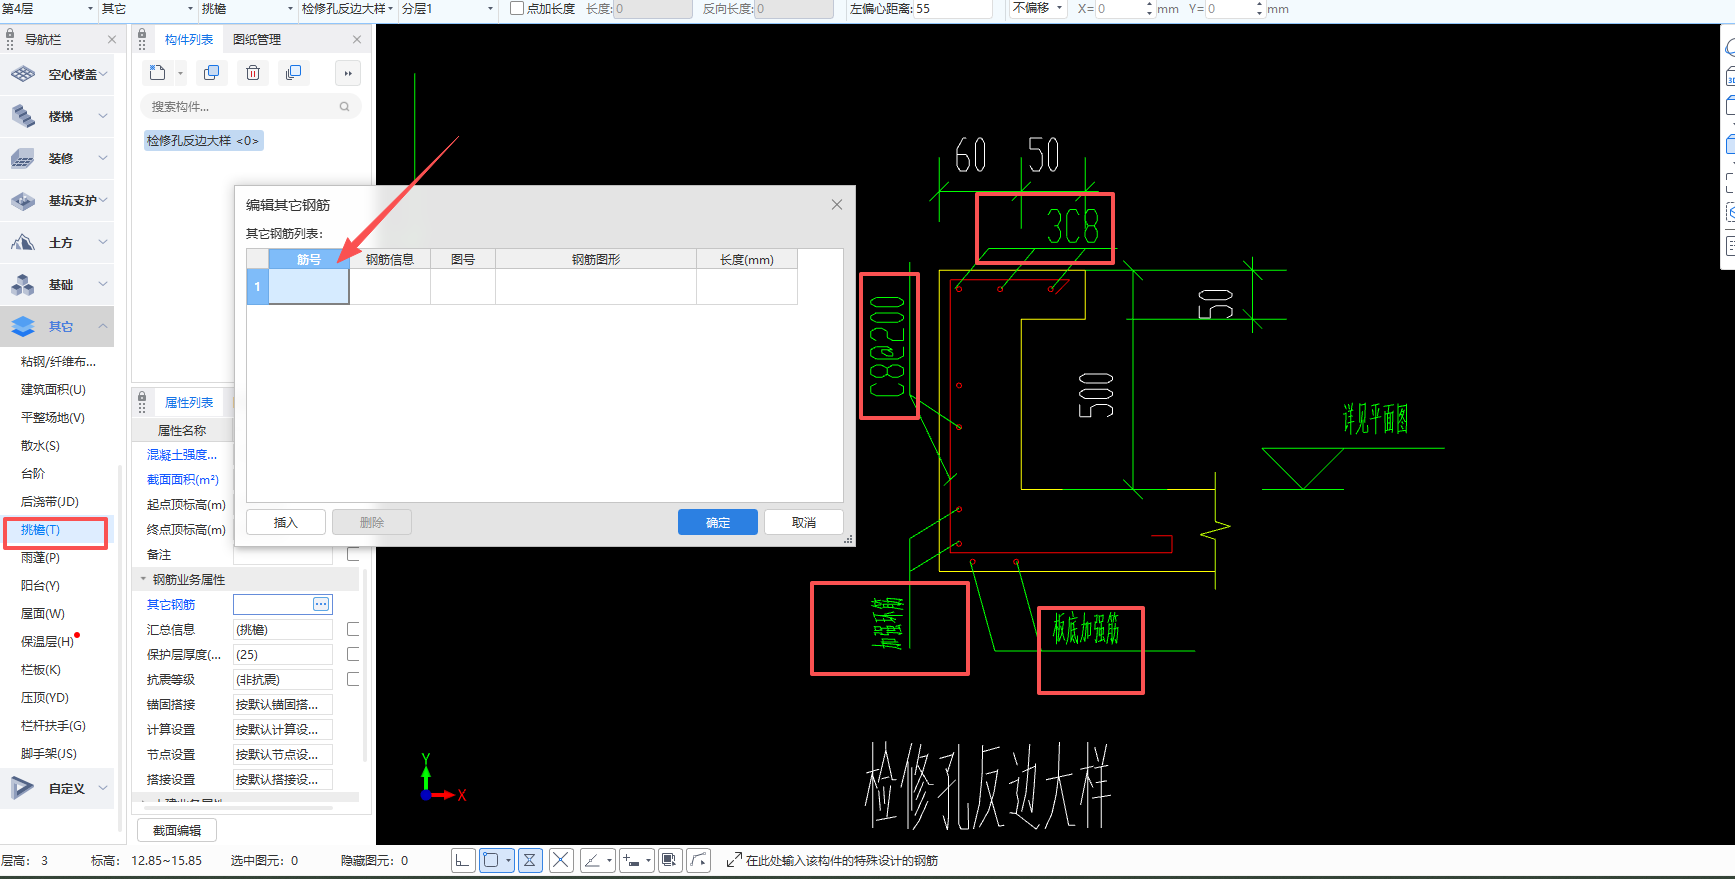Click the stairs (楼梯) category icon
The height and width of the screenshot is (879, 1735).
[x=23, y=116]
